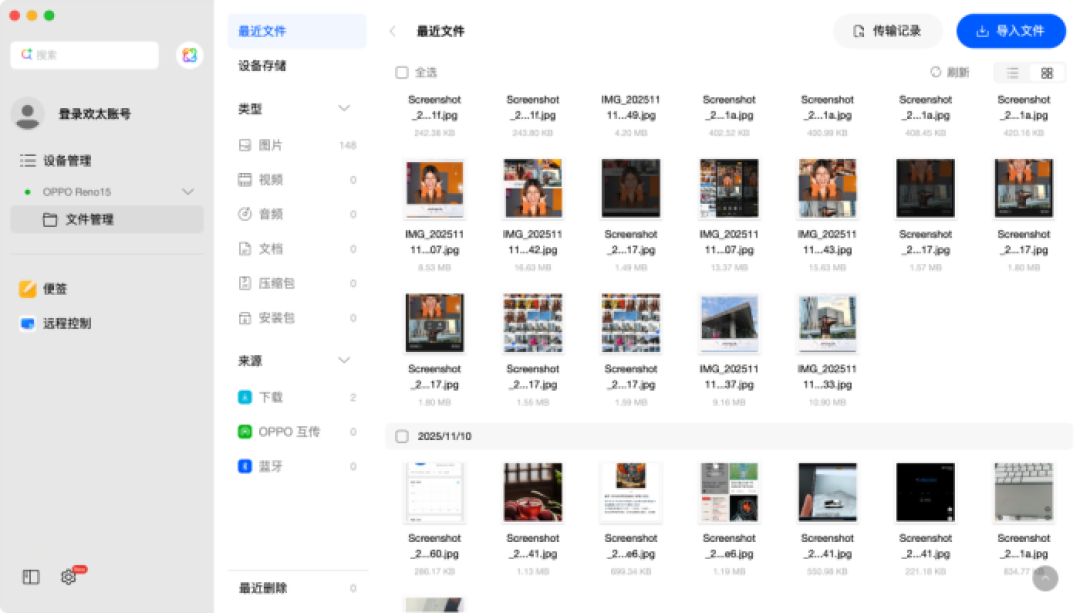Open 远程控制 remote control icon
The height and width of the screenshot is (613, 1080).
(28, 324)
